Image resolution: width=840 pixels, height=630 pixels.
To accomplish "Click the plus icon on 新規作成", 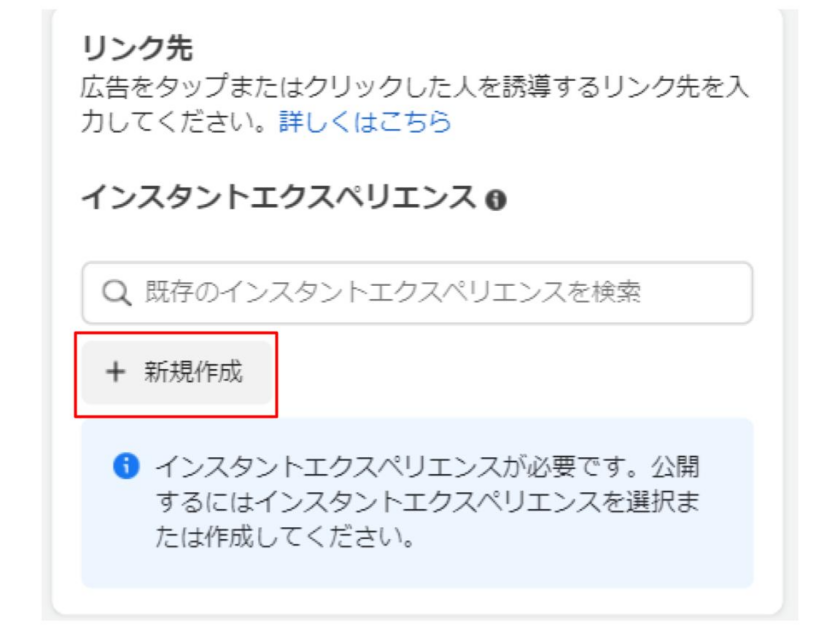I will coord(116,372).
